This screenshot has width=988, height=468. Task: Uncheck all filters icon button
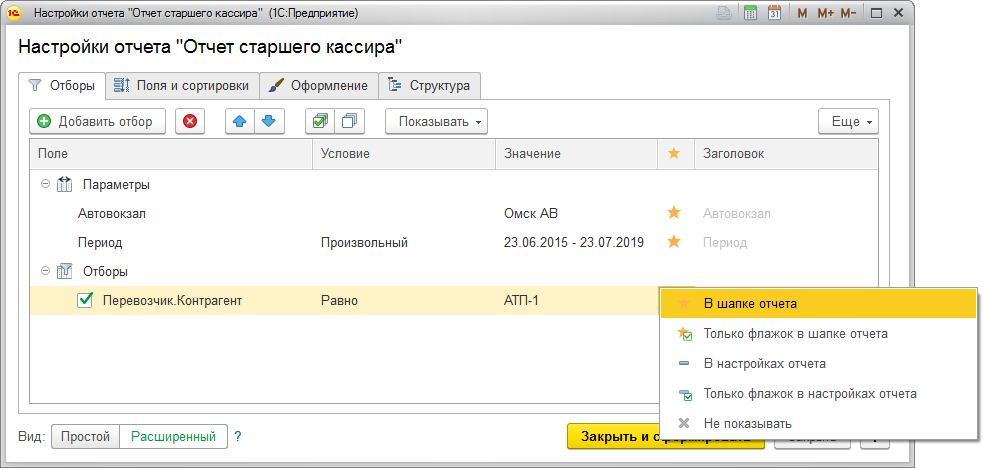[349, 121]
